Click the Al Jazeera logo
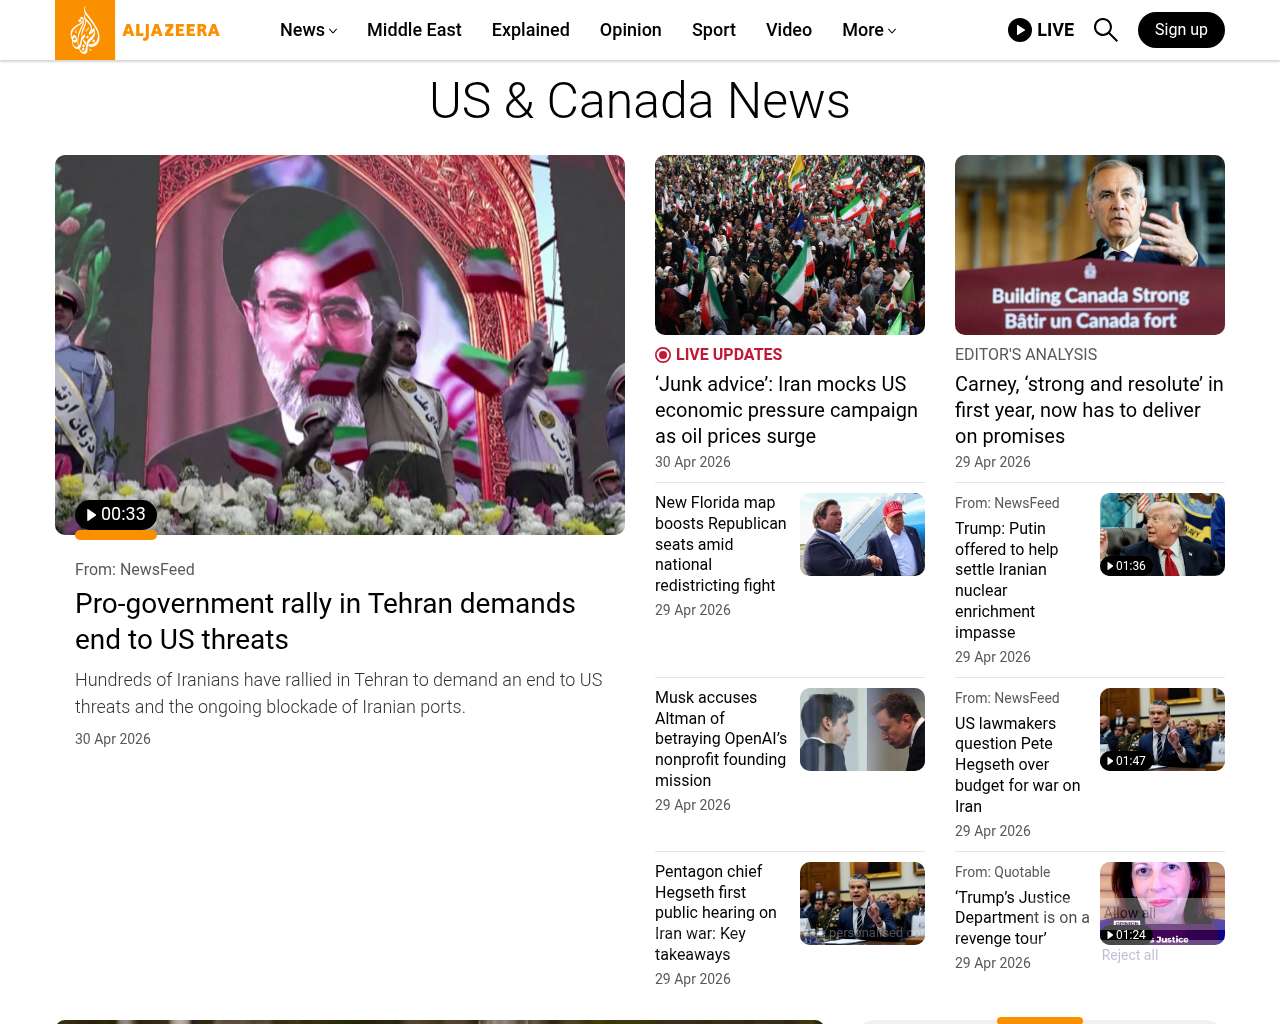This screenshot has height=1024, width=1280. (x=138, y=30)
